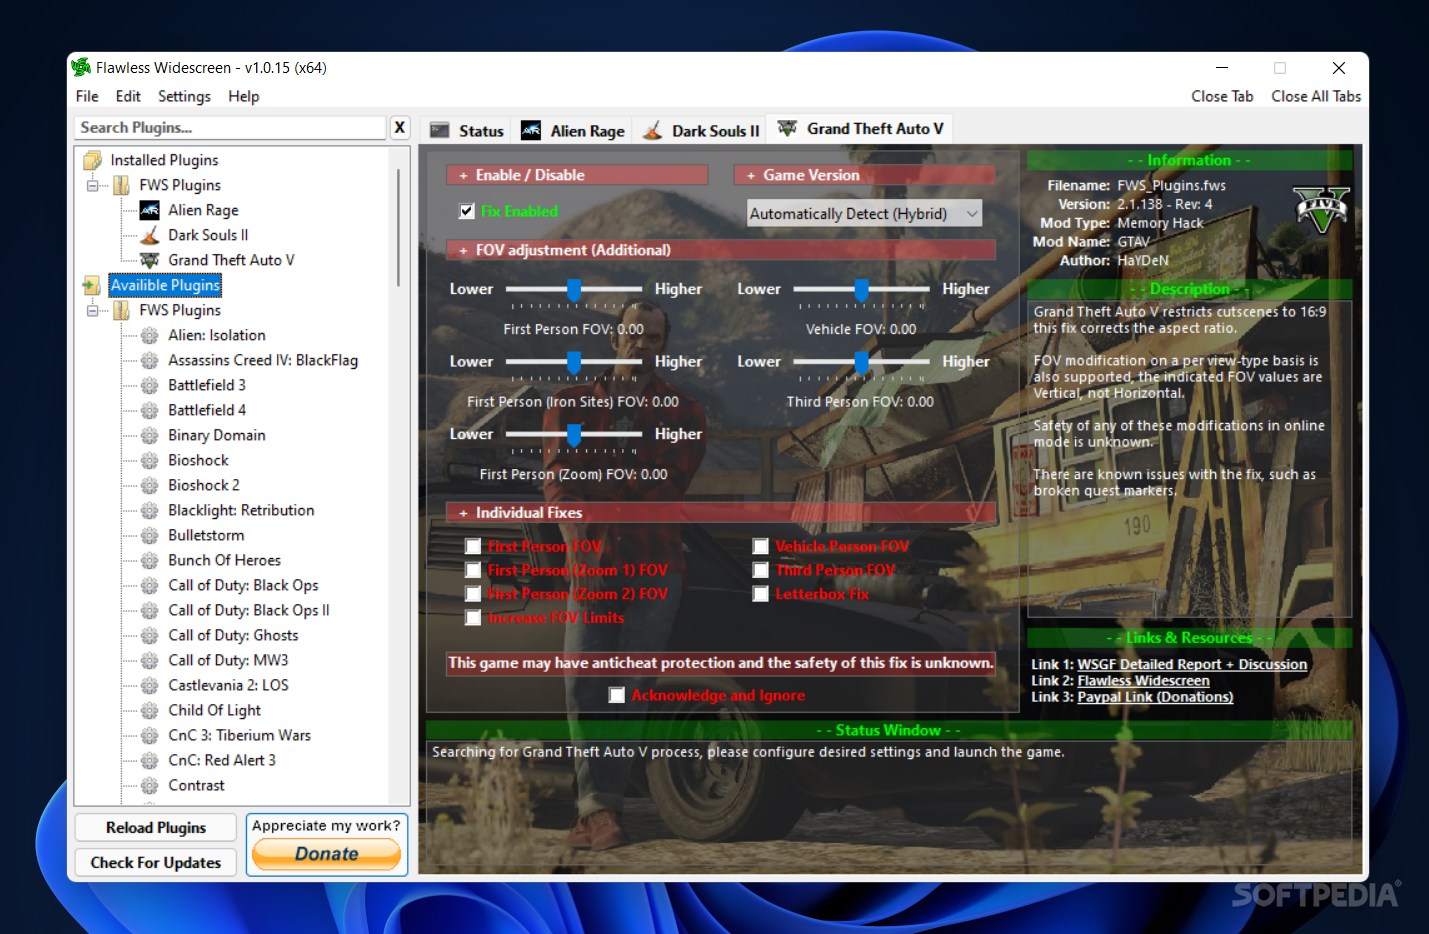Click Vehicle FOV slider handle

(x=861, y=289)
